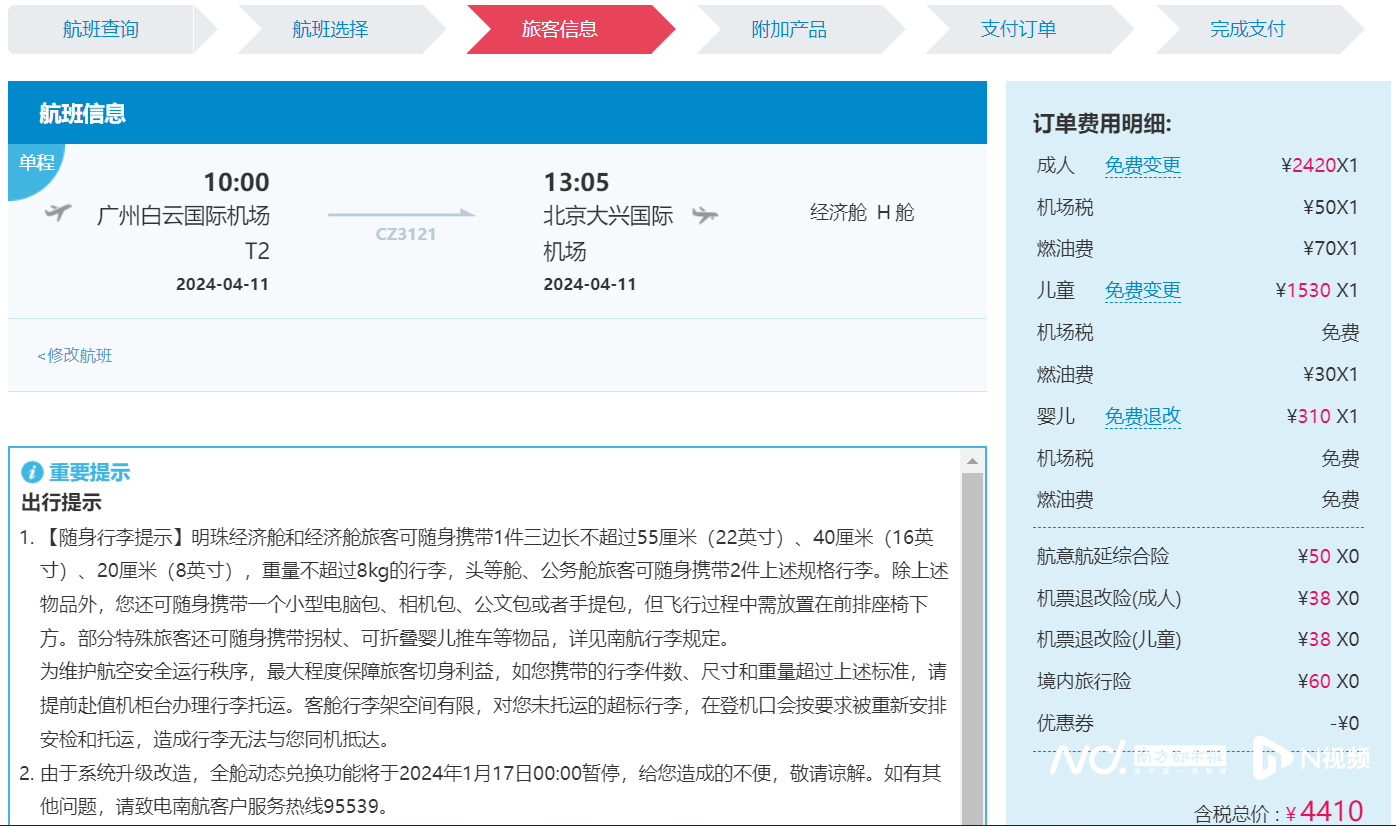Click the adult fare amount 2420
Image resolution: width=1396 pixels, height=826 pixels.
(x=1314, y=165)
